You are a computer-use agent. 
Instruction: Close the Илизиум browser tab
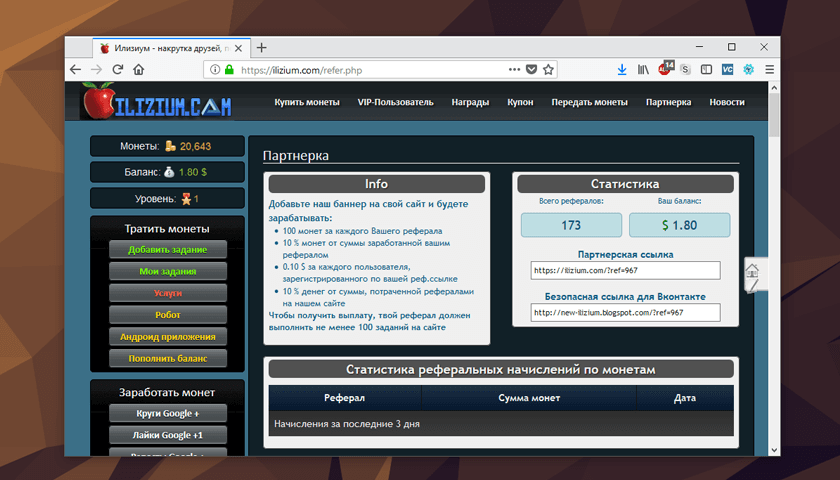pos(238,48)
